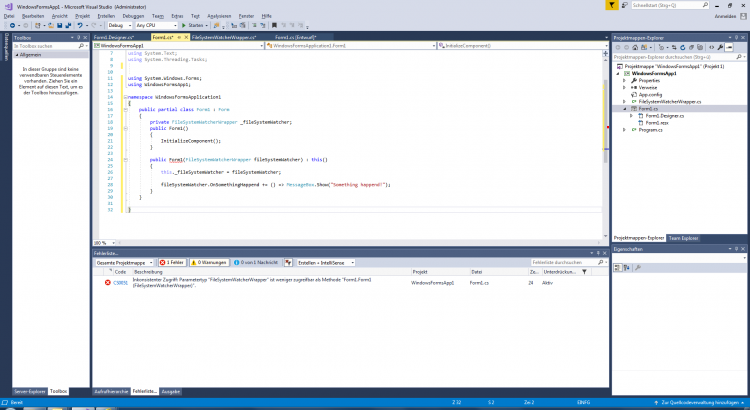The height and width of the screenshot is (410, 750).
Task: Pin the Toolbox panel with pushpin icon
Action: pyautogui.click(x=79, y=37)
